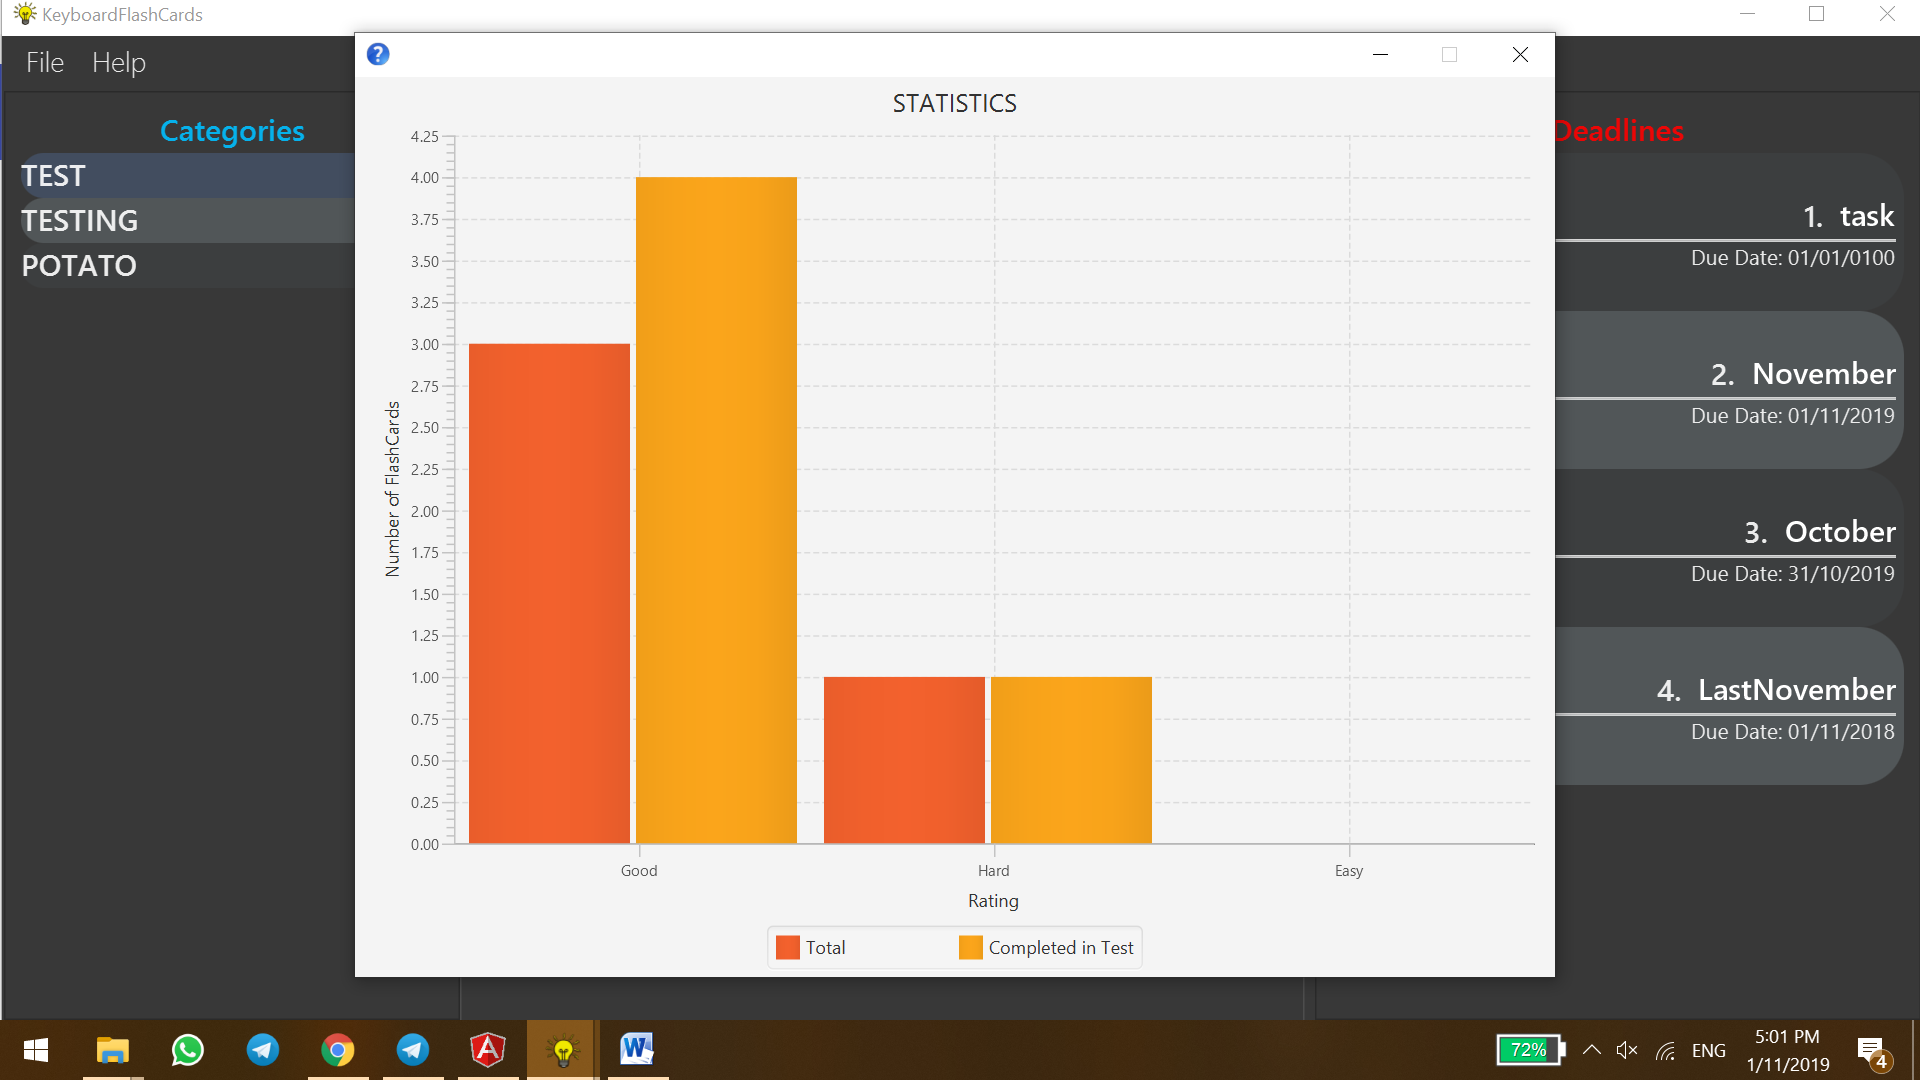The image size is (1920, 1080).
Task: Open Microsoft Word from the taskbar
Action: click(637, 1050)
